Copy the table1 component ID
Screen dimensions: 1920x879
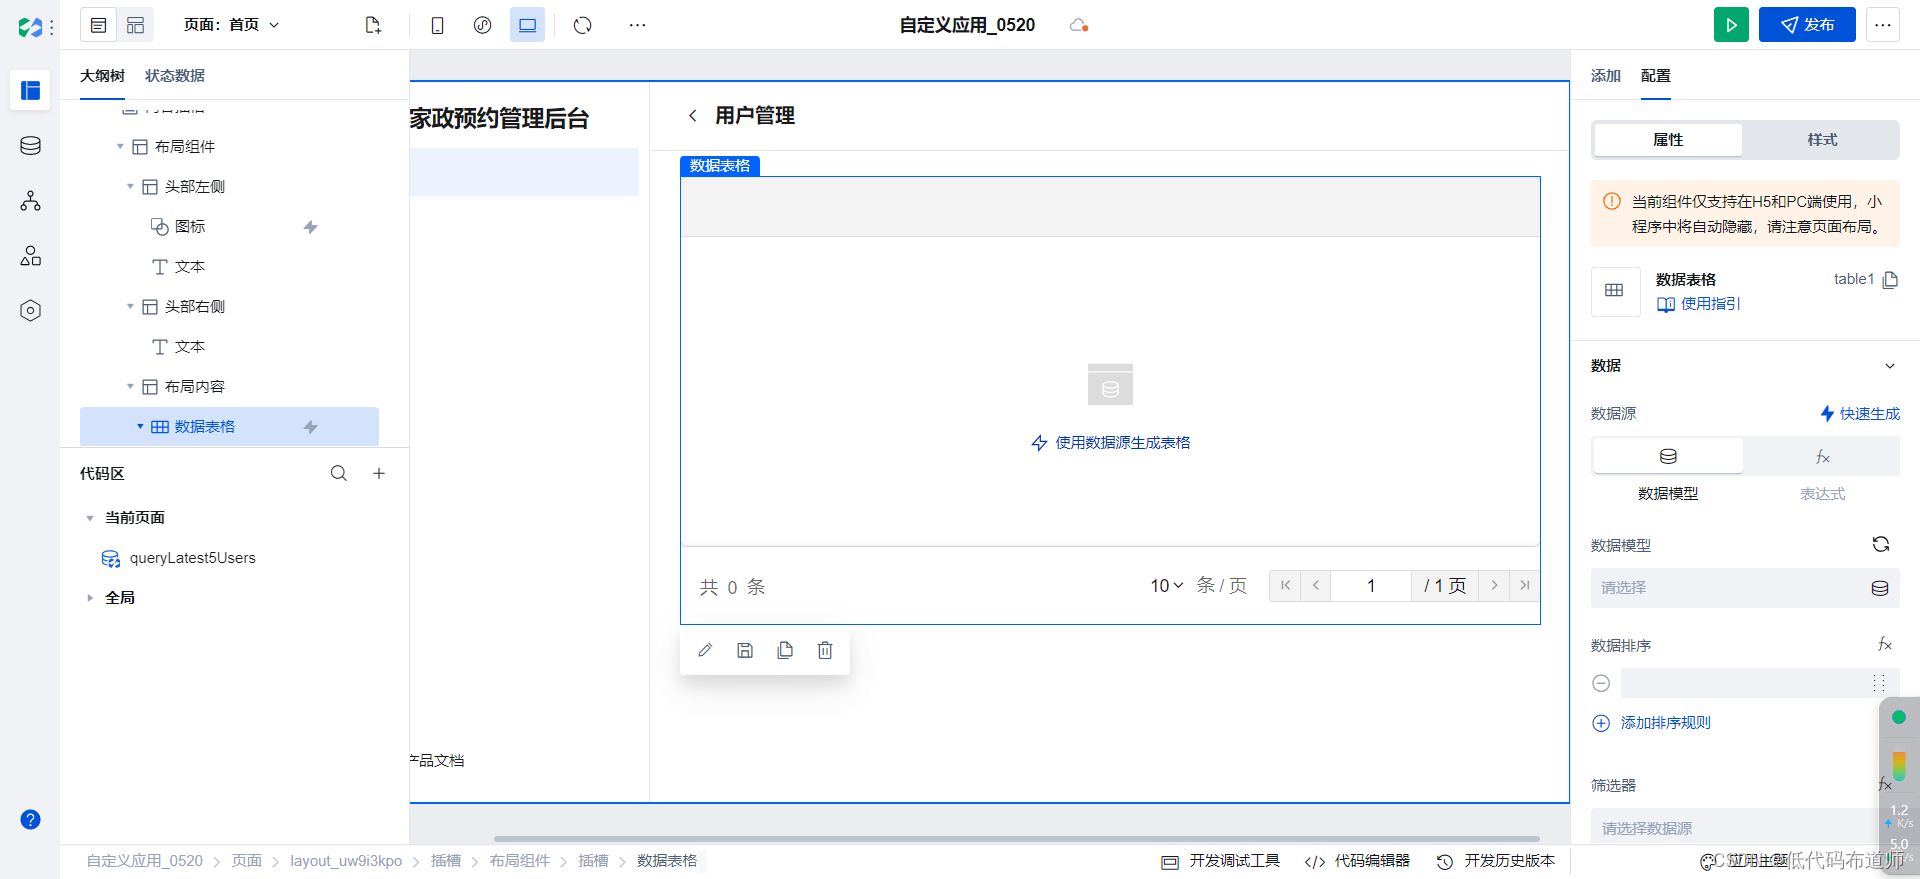coord(1890,280)
